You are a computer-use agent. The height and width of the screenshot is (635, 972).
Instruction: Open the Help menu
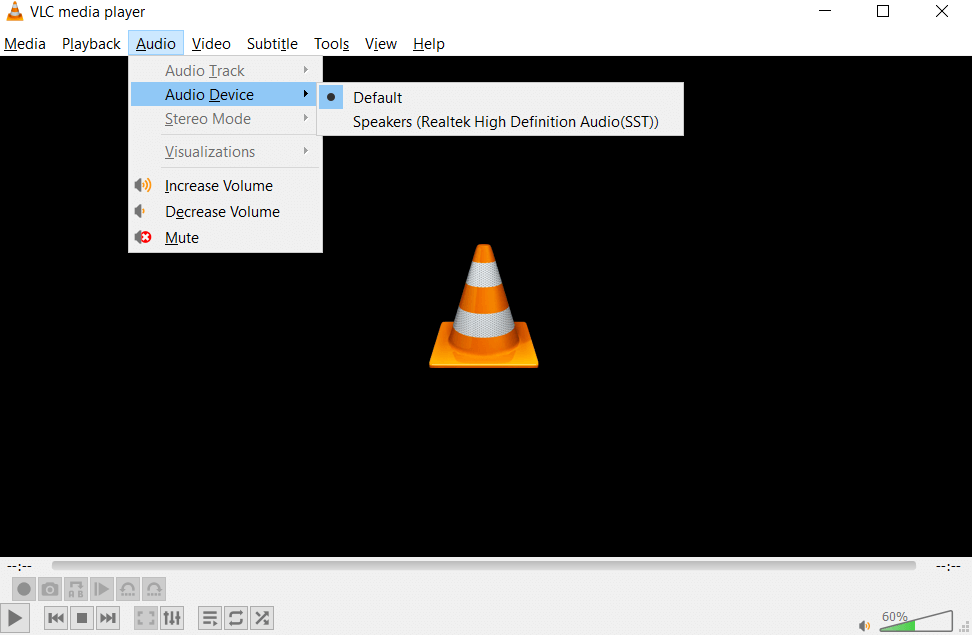tap(428, 44)
